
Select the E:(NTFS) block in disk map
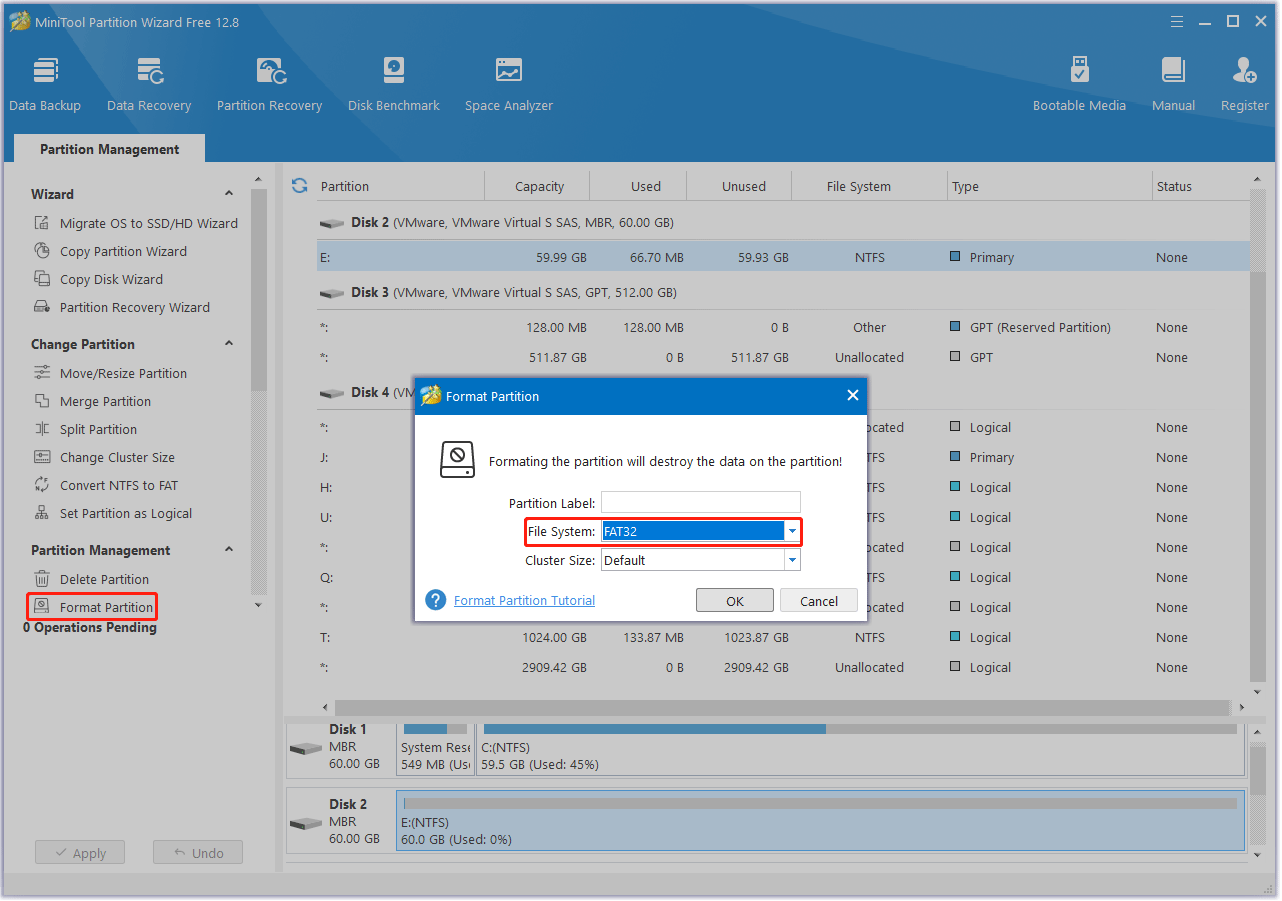coord(820,821)
